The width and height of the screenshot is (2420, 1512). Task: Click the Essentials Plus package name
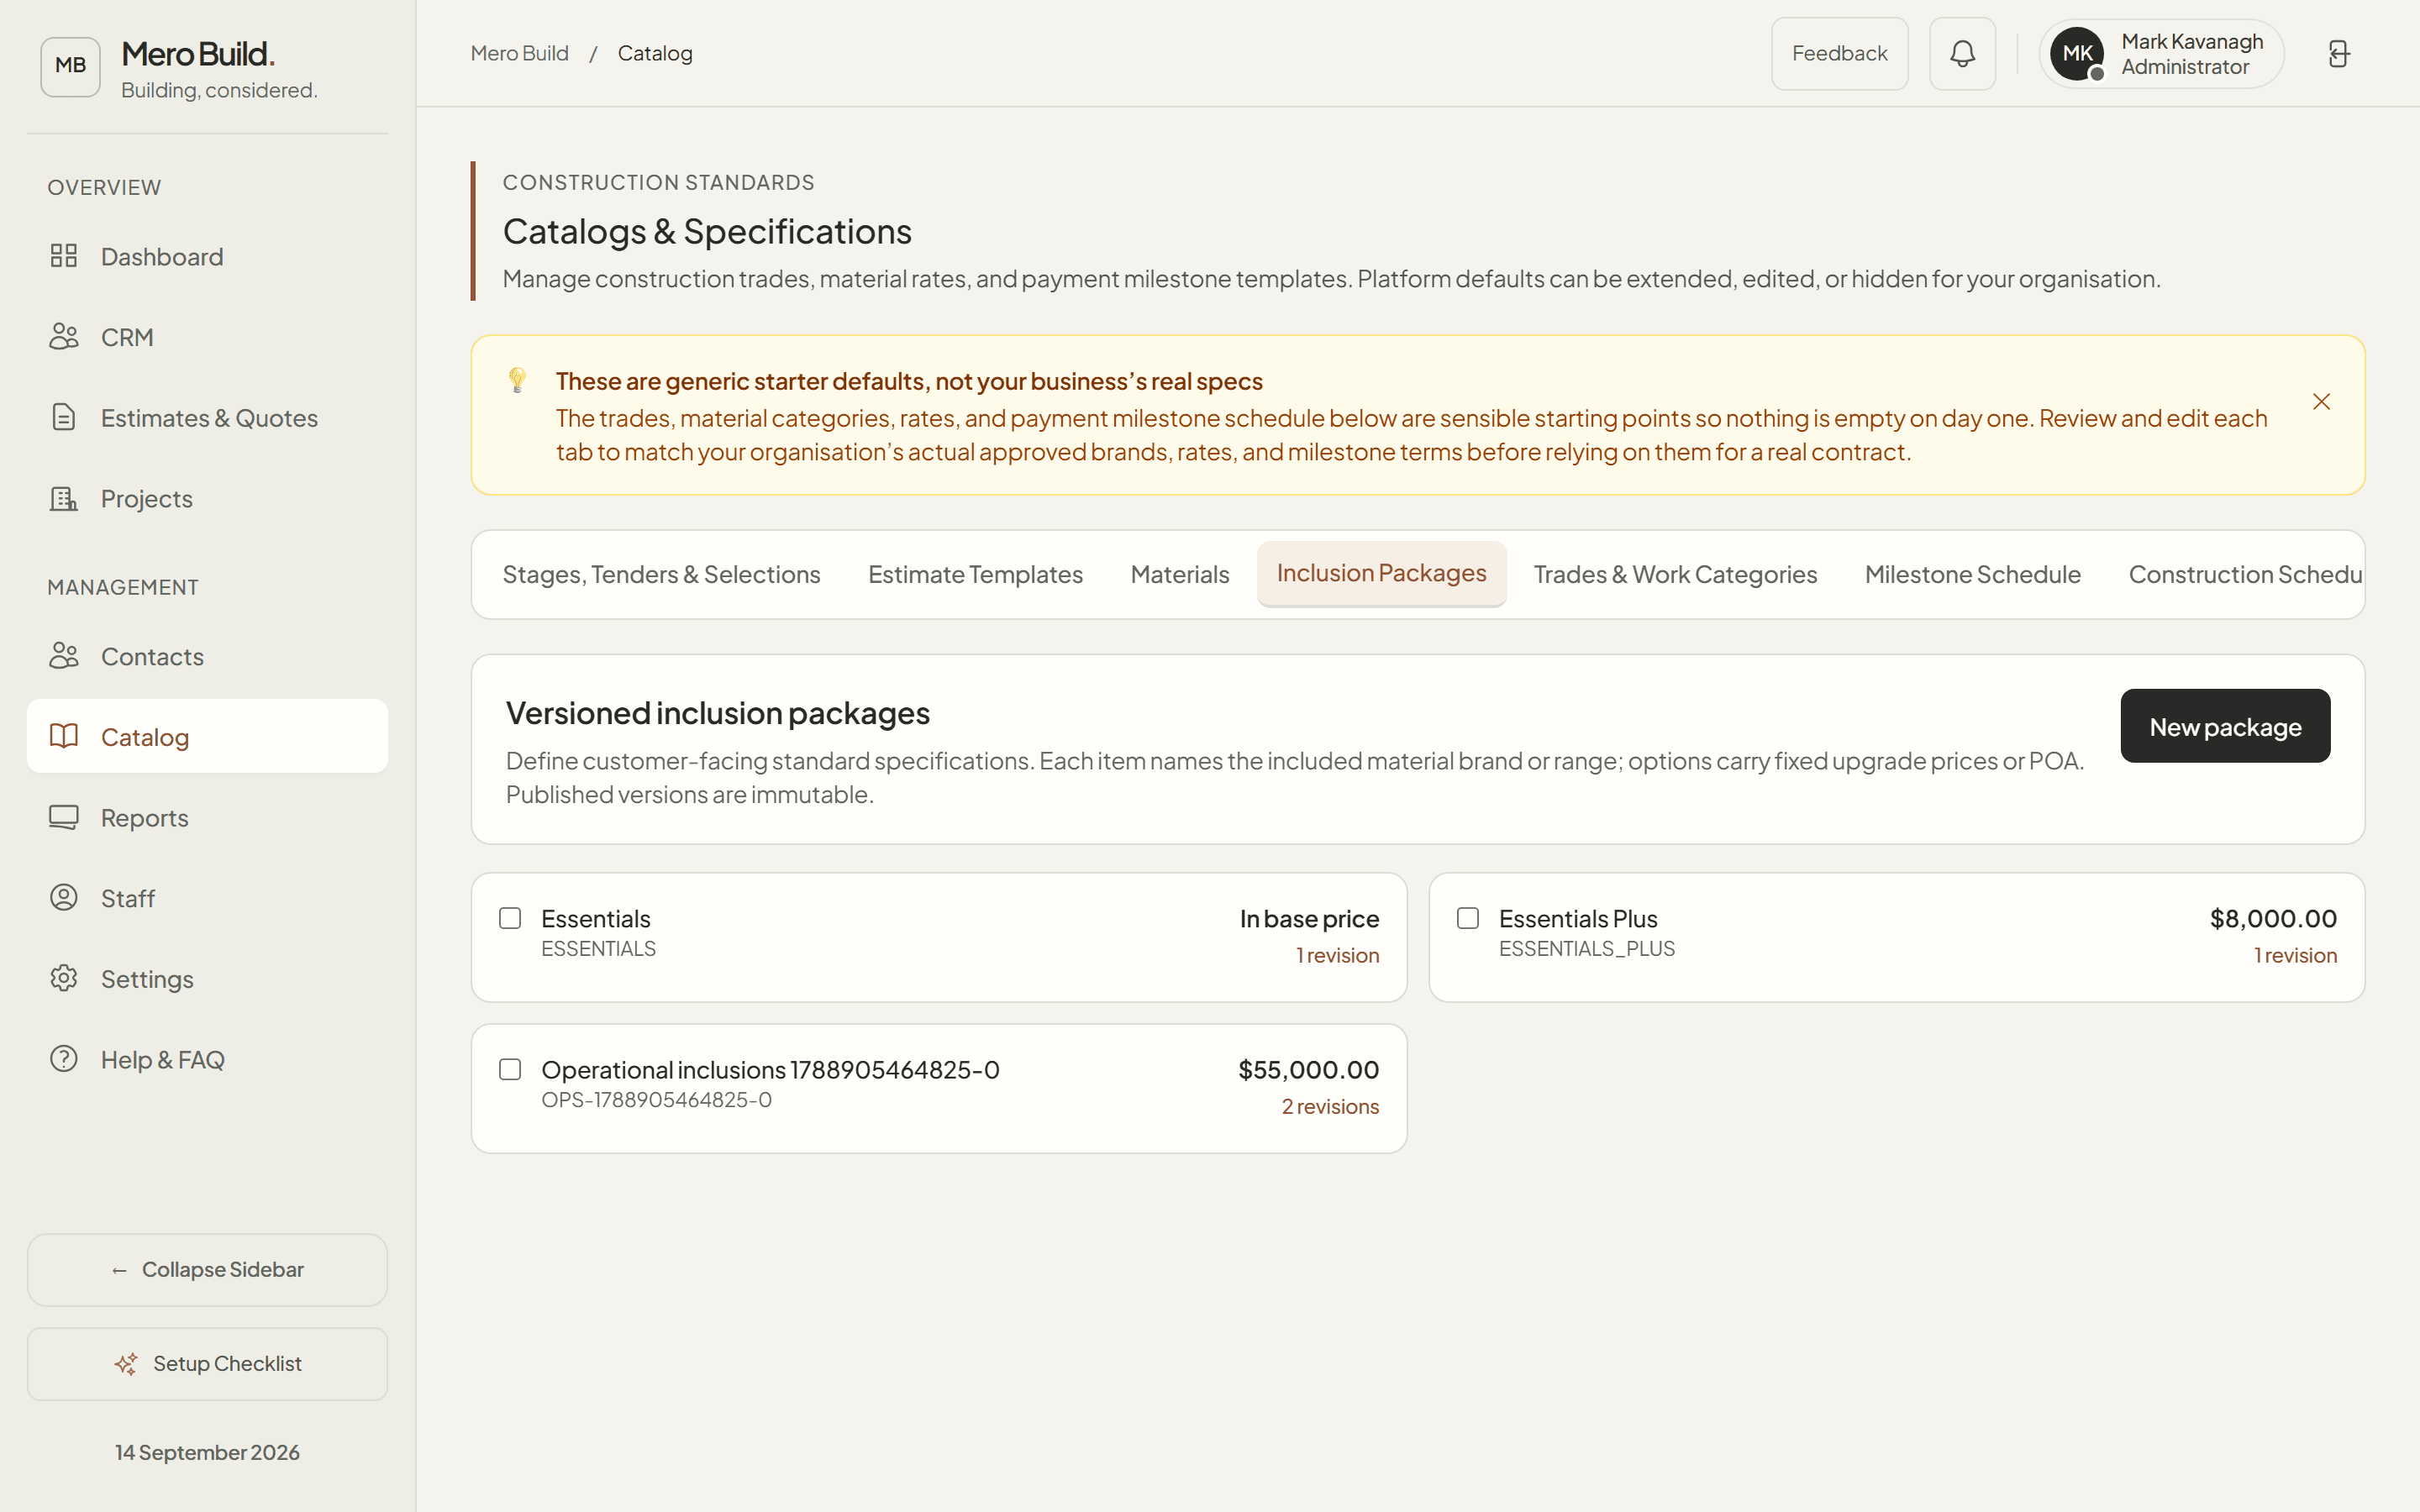tap(1578, 919)
